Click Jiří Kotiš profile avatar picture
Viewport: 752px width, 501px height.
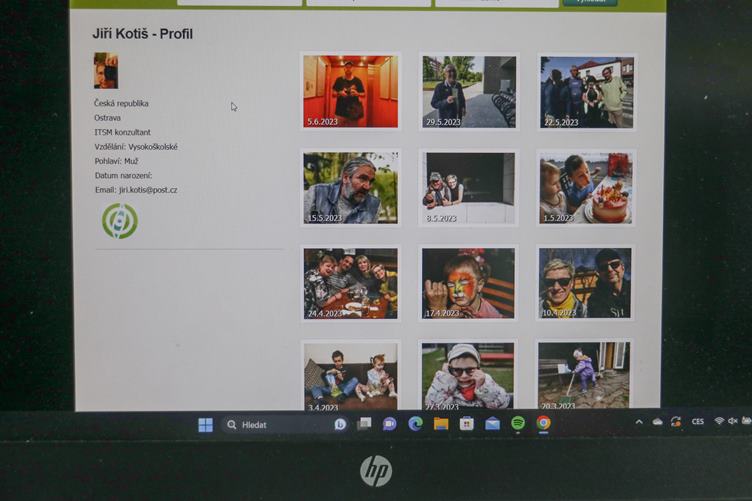click(106, 70)
